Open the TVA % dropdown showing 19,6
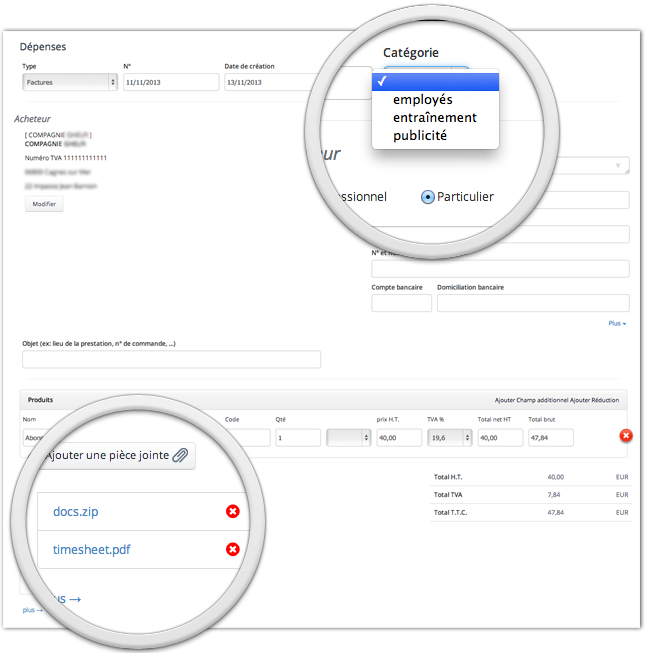 (449, 438)
